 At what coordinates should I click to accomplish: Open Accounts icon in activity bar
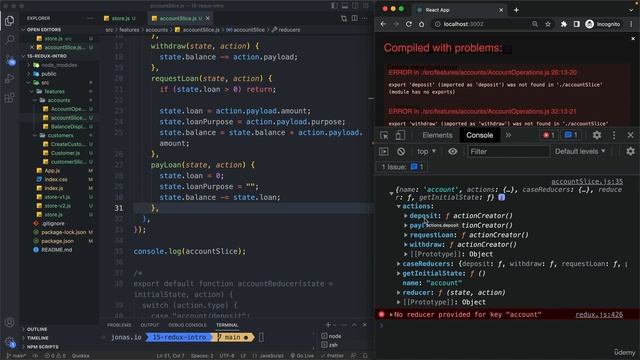click(x=9, y=322)
